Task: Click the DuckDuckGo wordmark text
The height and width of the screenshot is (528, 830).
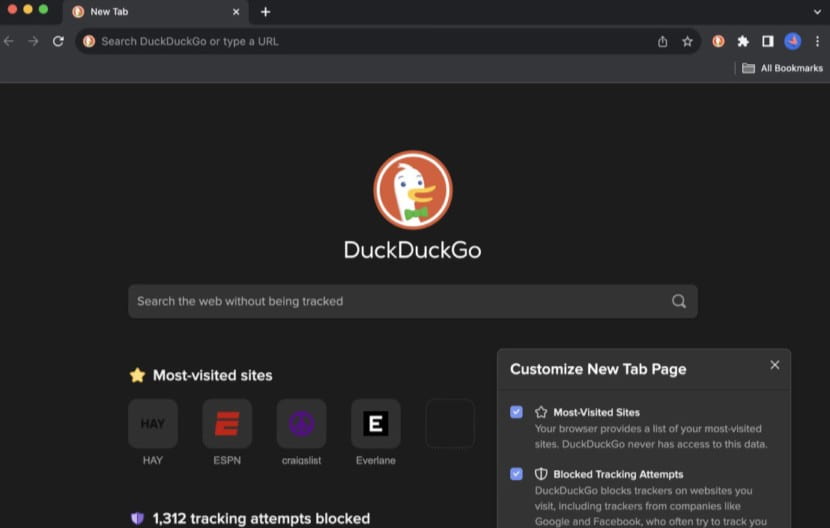Action: point(413,250)
